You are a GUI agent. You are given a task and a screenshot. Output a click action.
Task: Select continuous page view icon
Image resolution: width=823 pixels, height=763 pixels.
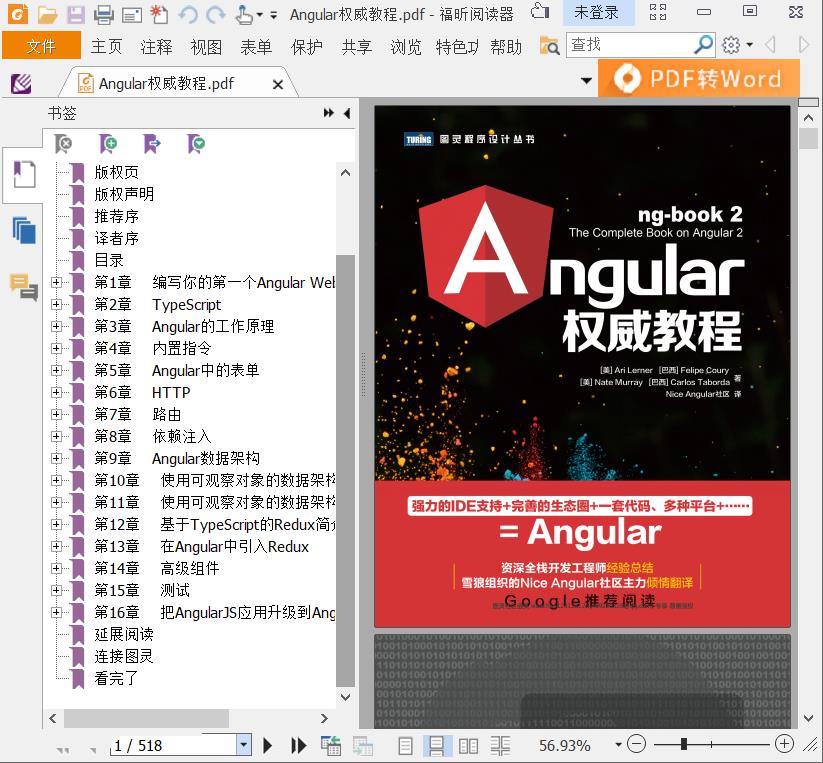click(436, 746)
